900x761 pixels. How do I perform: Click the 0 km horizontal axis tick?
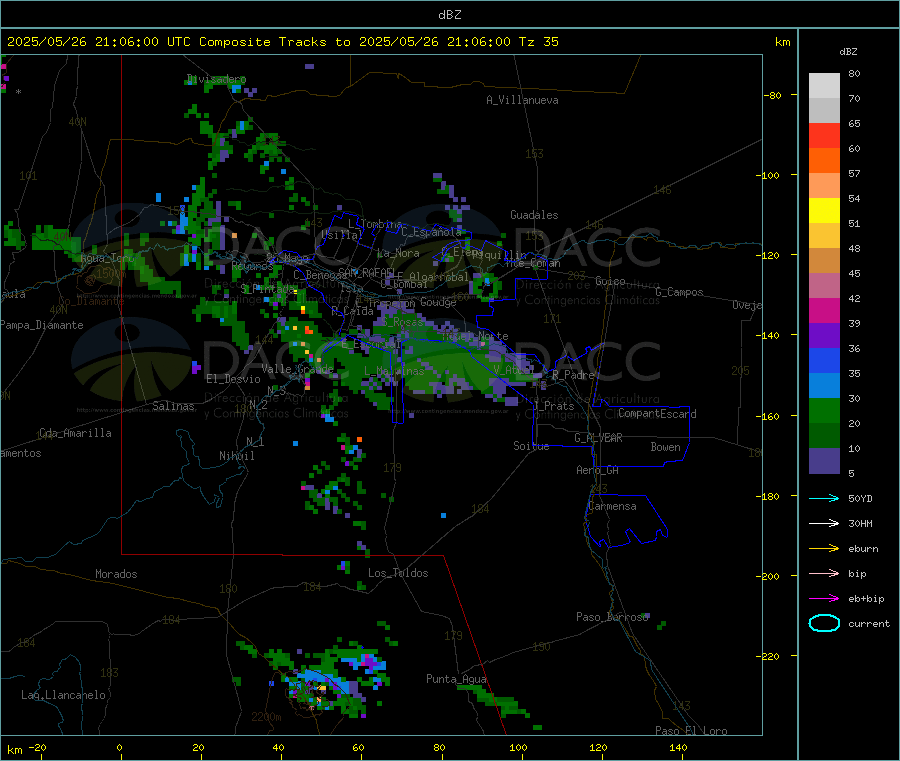tap(119, 748)
